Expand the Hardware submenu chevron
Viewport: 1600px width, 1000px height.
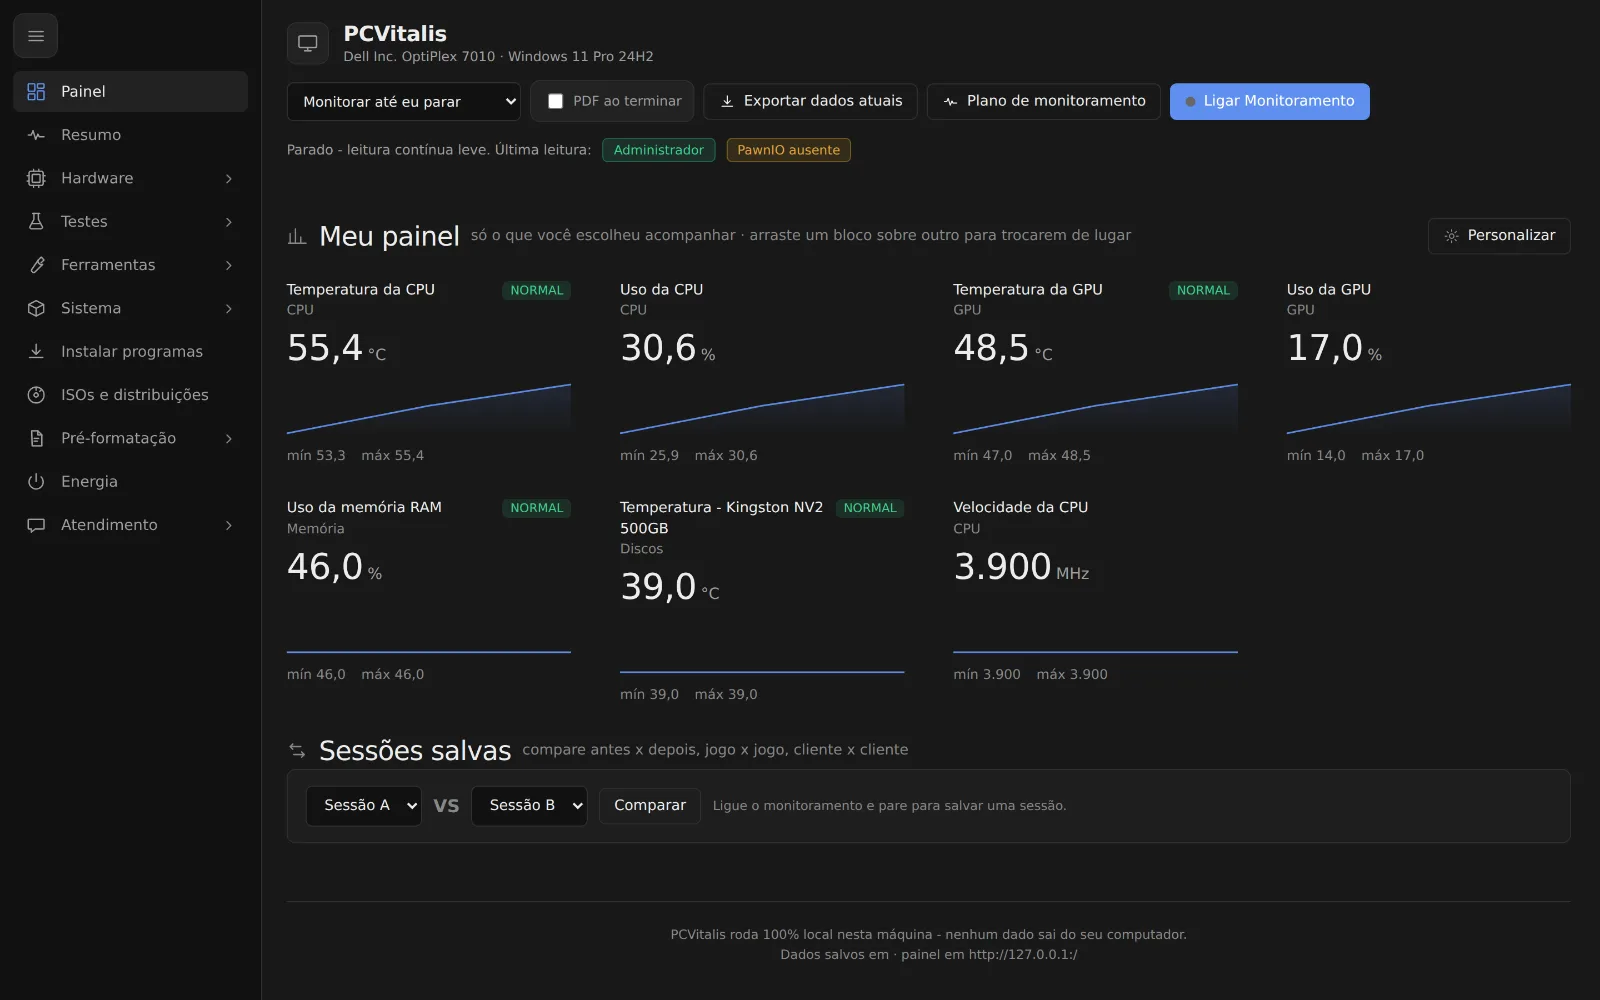click(229, 179)
